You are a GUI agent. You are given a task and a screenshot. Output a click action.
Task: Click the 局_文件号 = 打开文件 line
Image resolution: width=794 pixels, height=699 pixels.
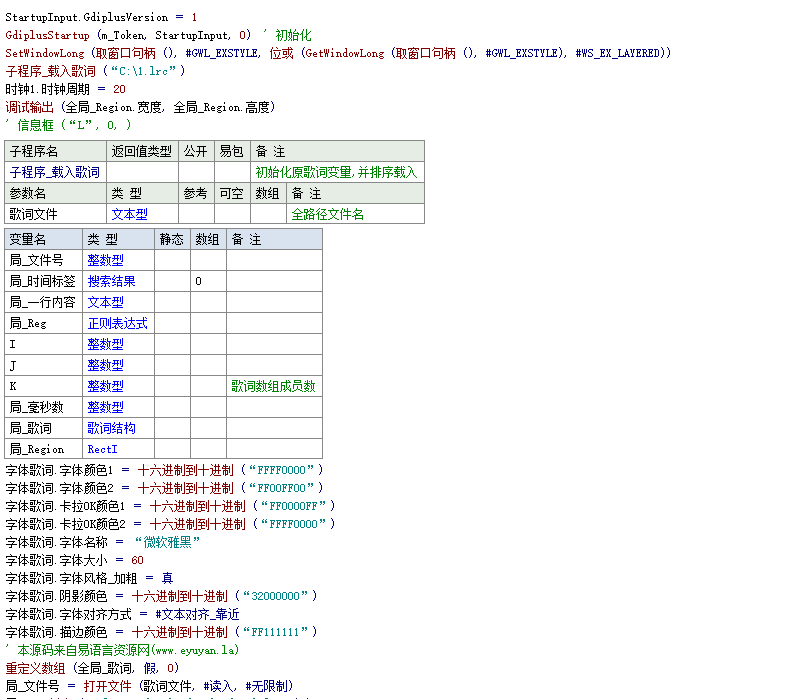pos(149,686)
